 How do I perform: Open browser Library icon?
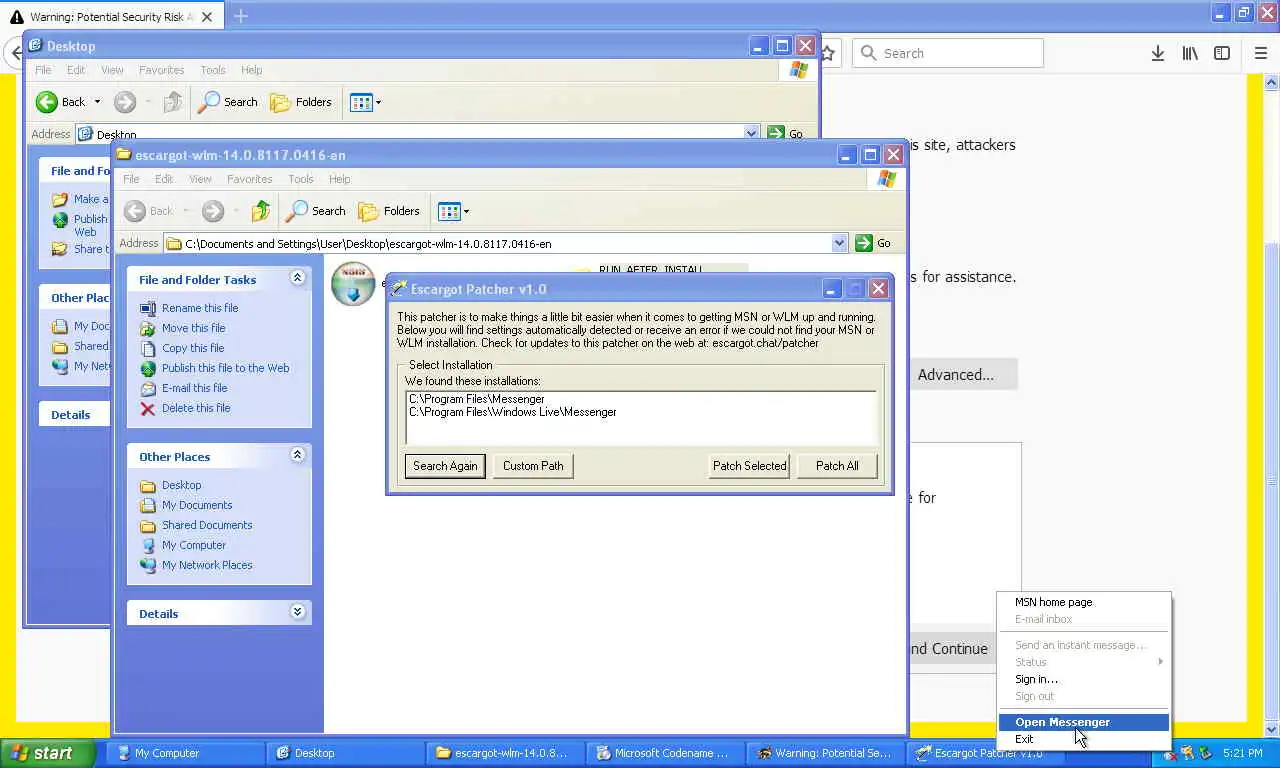tap(1190, 53)
